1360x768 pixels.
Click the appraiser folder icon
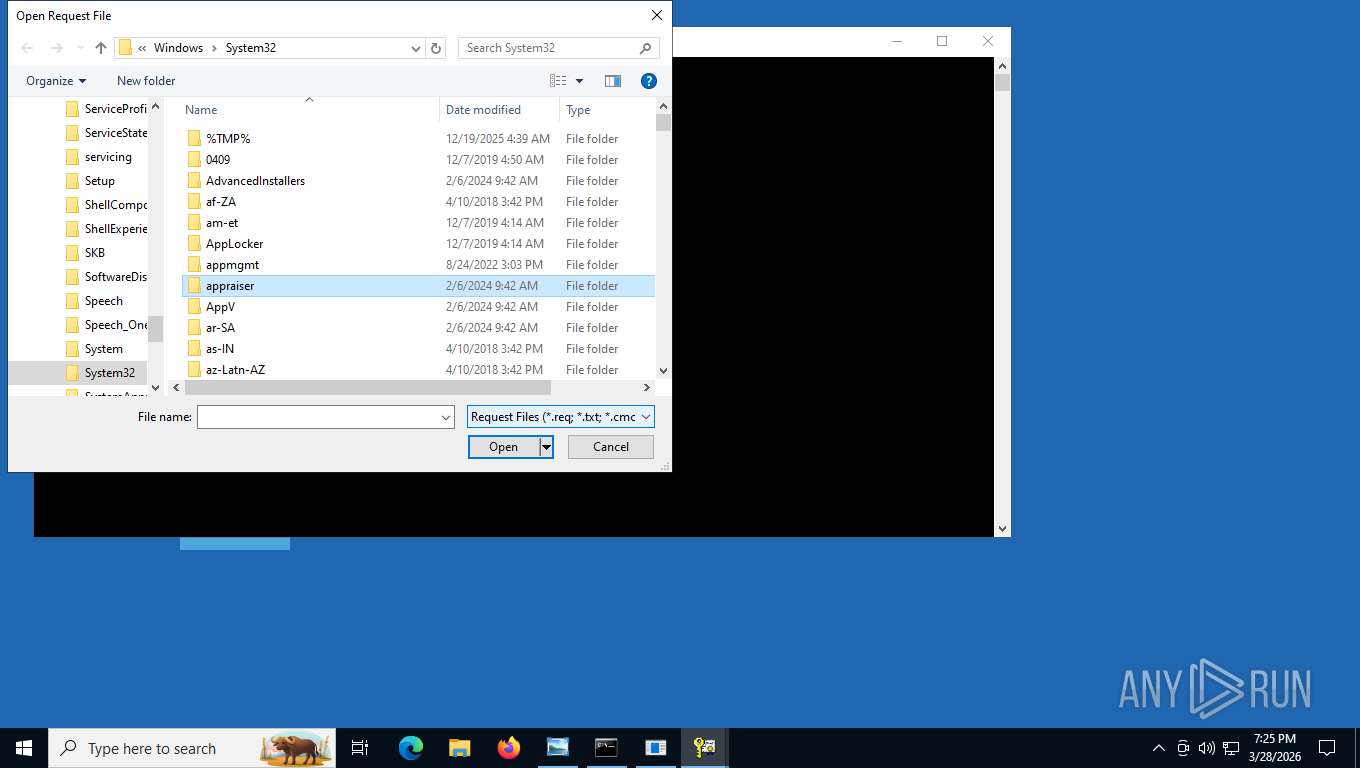(195, 286)
